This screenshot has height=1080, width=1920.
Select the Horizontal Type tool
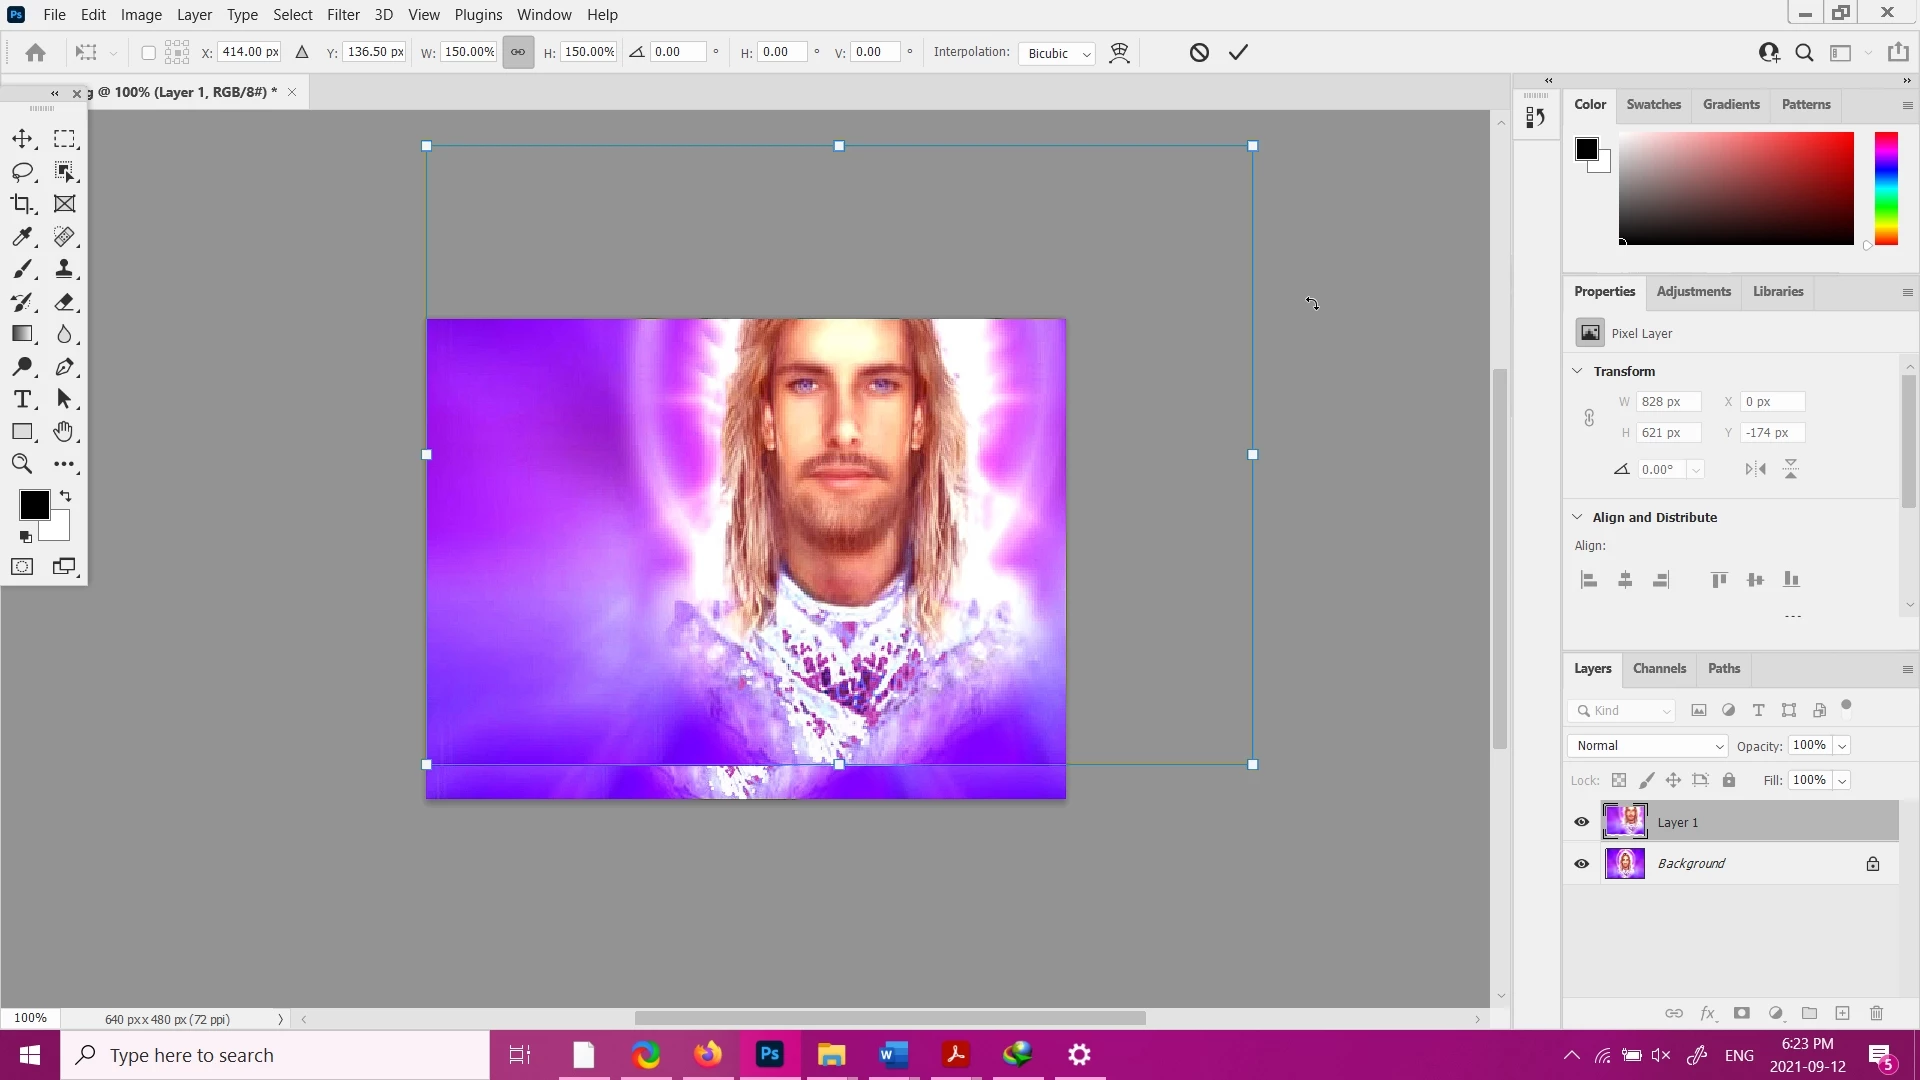point(22,399)
